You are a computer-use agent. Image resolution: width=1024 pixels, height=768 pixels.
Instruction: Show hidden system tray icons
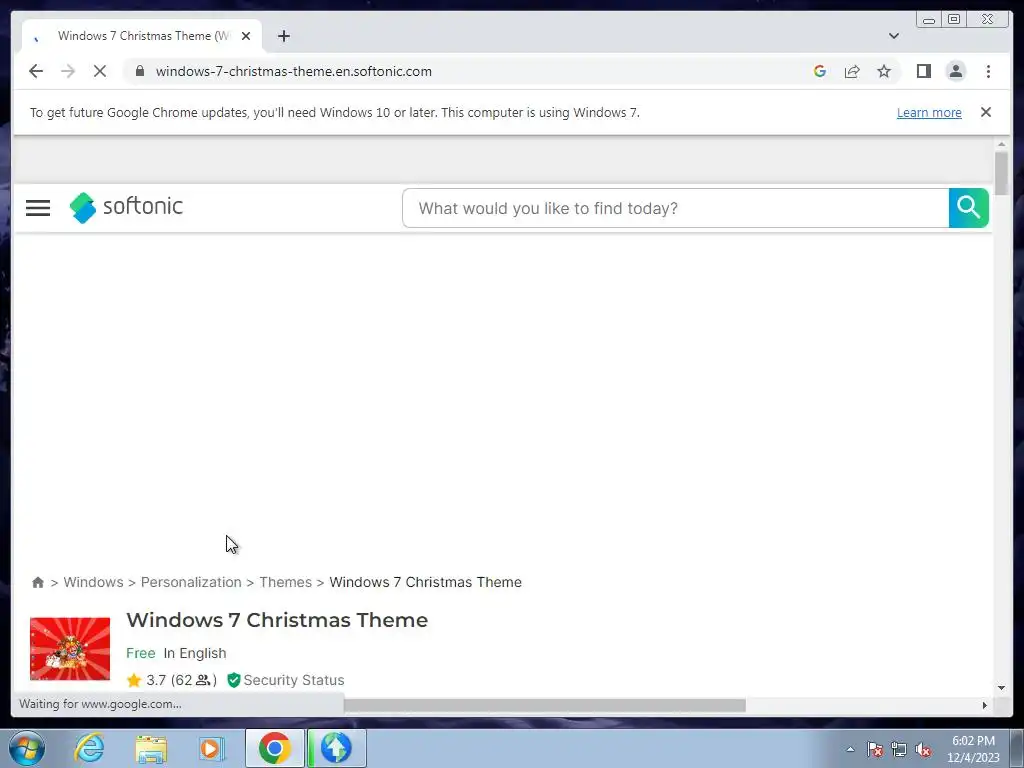pyautogui.click(x=850, y=749)
